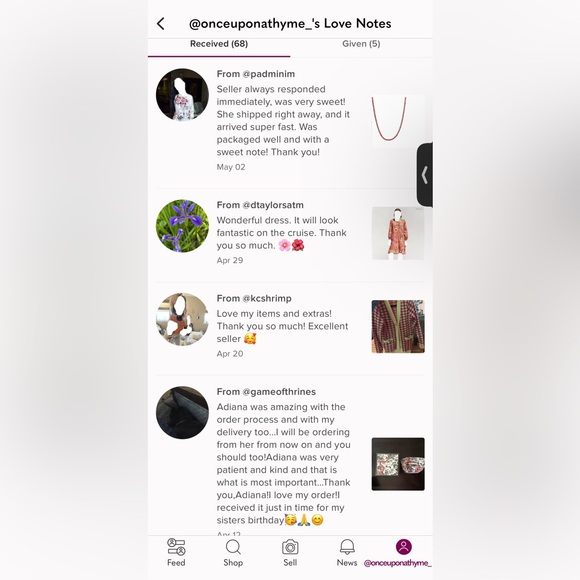Open the Feed tab icon
The image size is (580, 580).
point(176,547)
